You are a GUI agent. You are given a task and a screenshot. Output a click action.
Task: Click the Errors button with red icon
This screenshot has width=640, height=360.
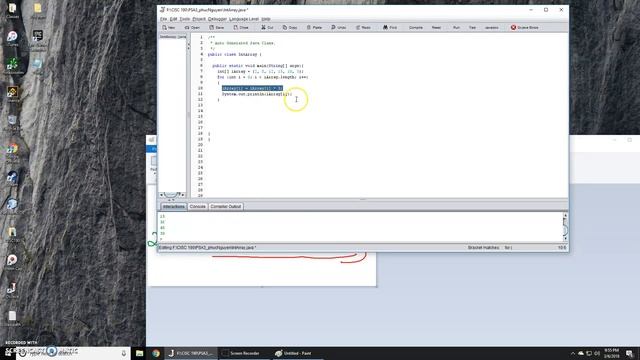(x=524, y=27)
